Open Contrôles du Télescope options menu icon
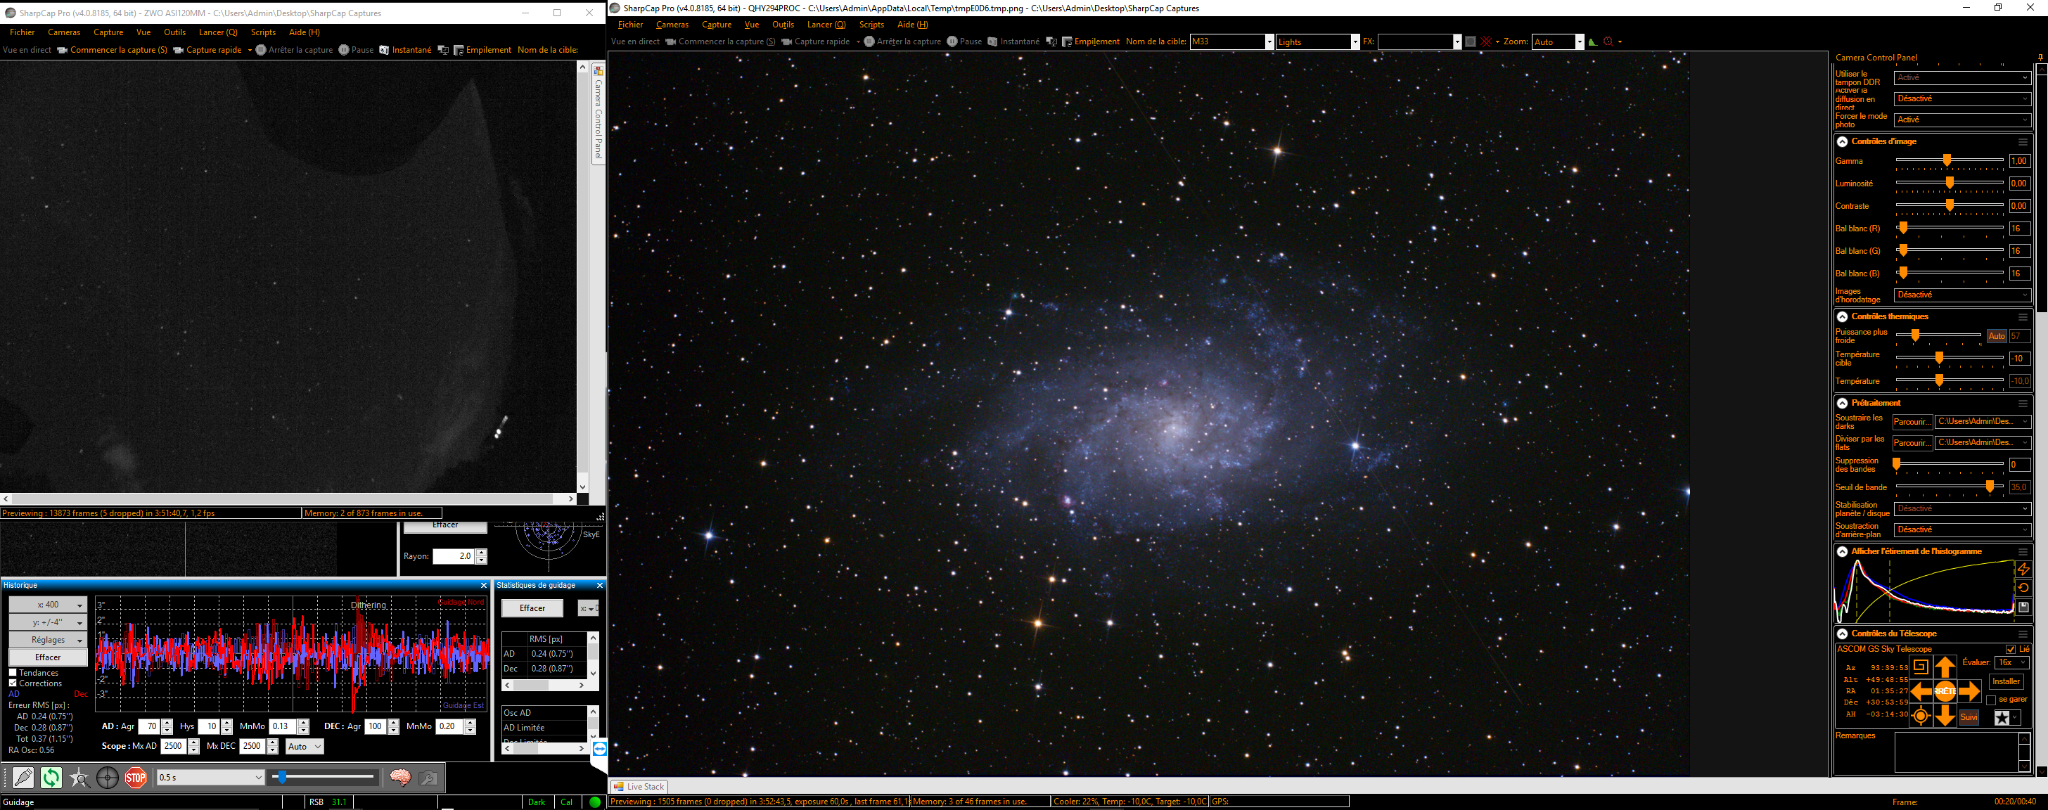Image resolution: width=2048 pixels, height=810 pixels. 2022,634
